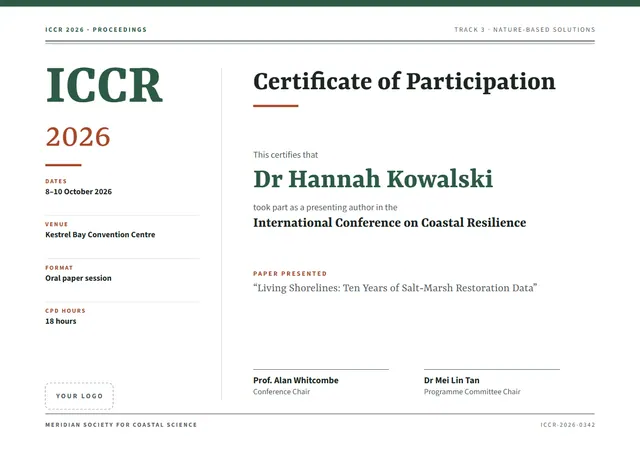Click the recipient name 'Dr Hannah Kowalski'
Viewport: 640px width, 453px height.
pyautogui.click(x=373, y=179)
